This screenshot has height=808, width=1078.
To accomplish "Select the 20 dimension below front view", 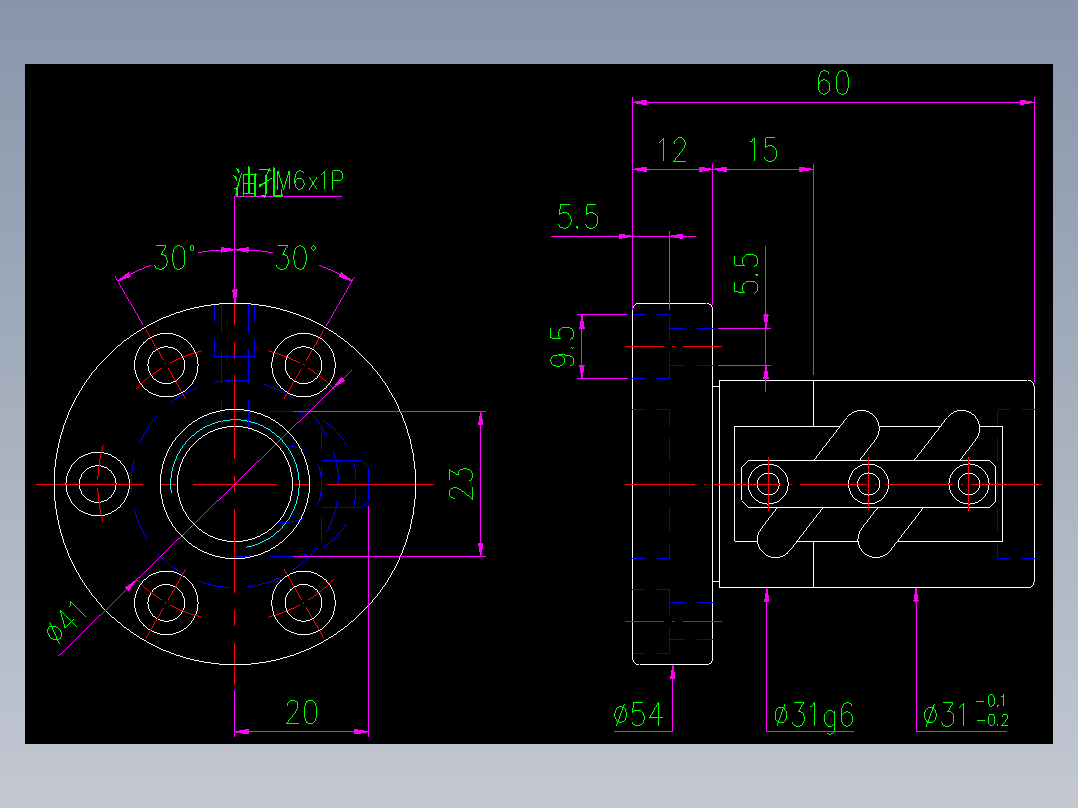I will [x=300, y=713].
